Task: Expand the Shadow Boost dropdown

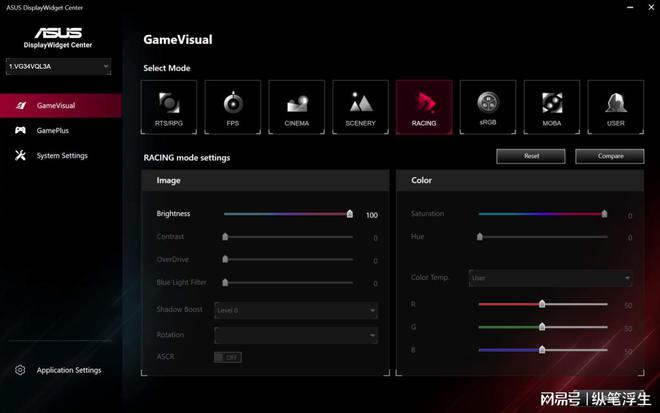Action: click(295, 311)
